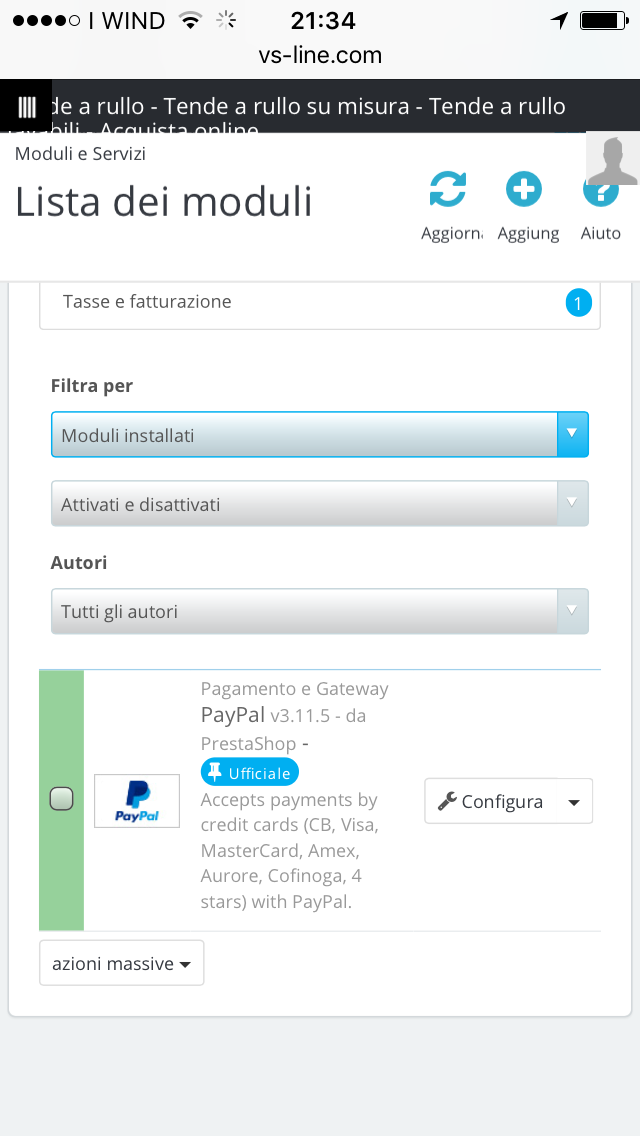Open the Attivati e disattivati dropdown

click(320, 504)
